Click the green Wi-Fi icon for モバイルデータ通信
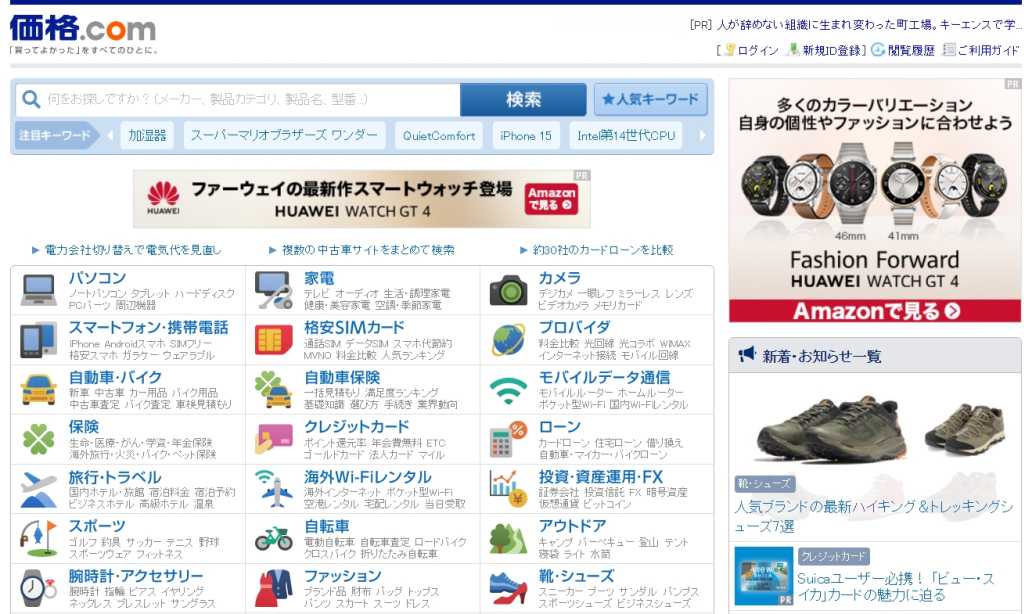Screen dimensions: 1024x614 coord(508,389)
